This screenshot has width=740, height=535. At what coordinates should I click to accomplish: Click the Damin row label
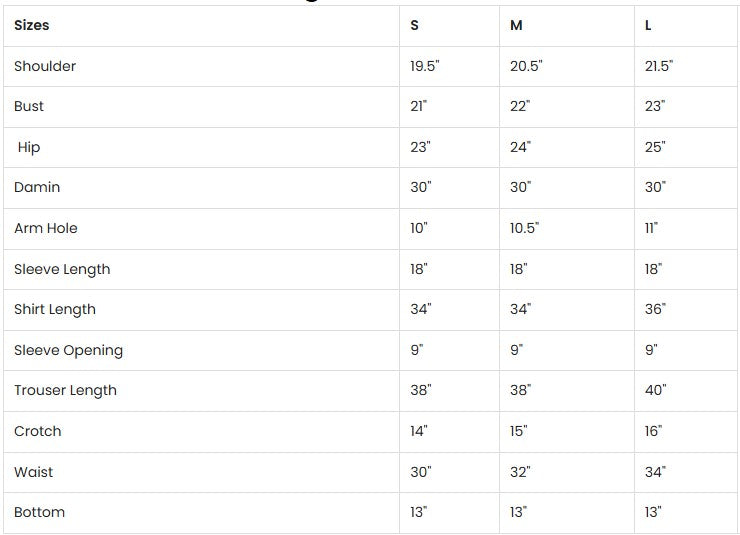pos(37,187)
